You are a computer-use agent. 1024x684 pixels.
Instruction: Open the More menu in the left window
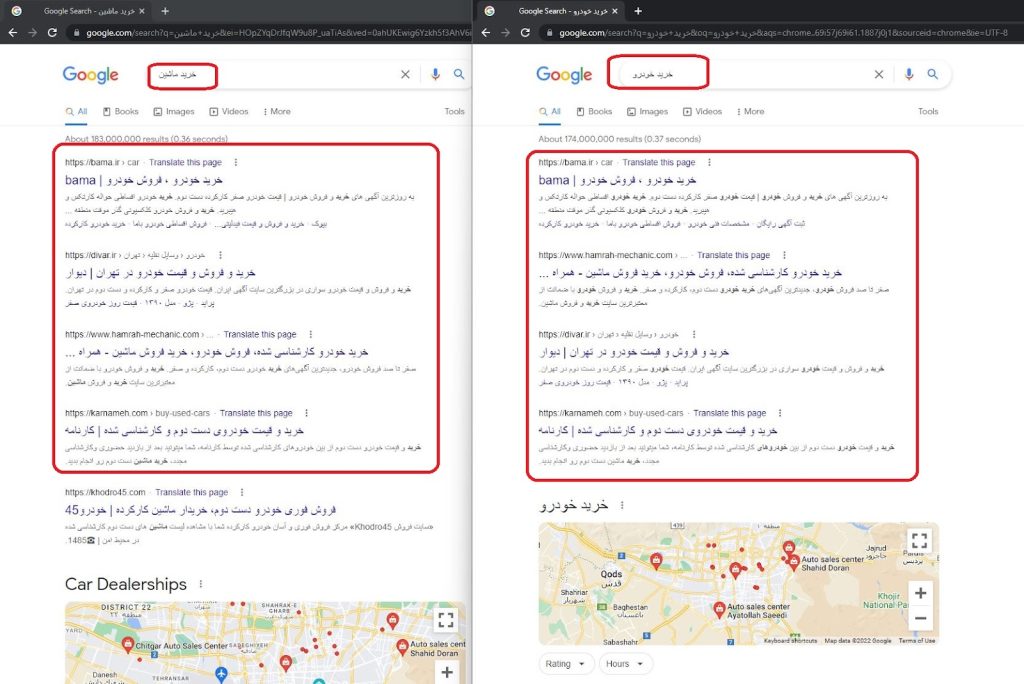277,112
